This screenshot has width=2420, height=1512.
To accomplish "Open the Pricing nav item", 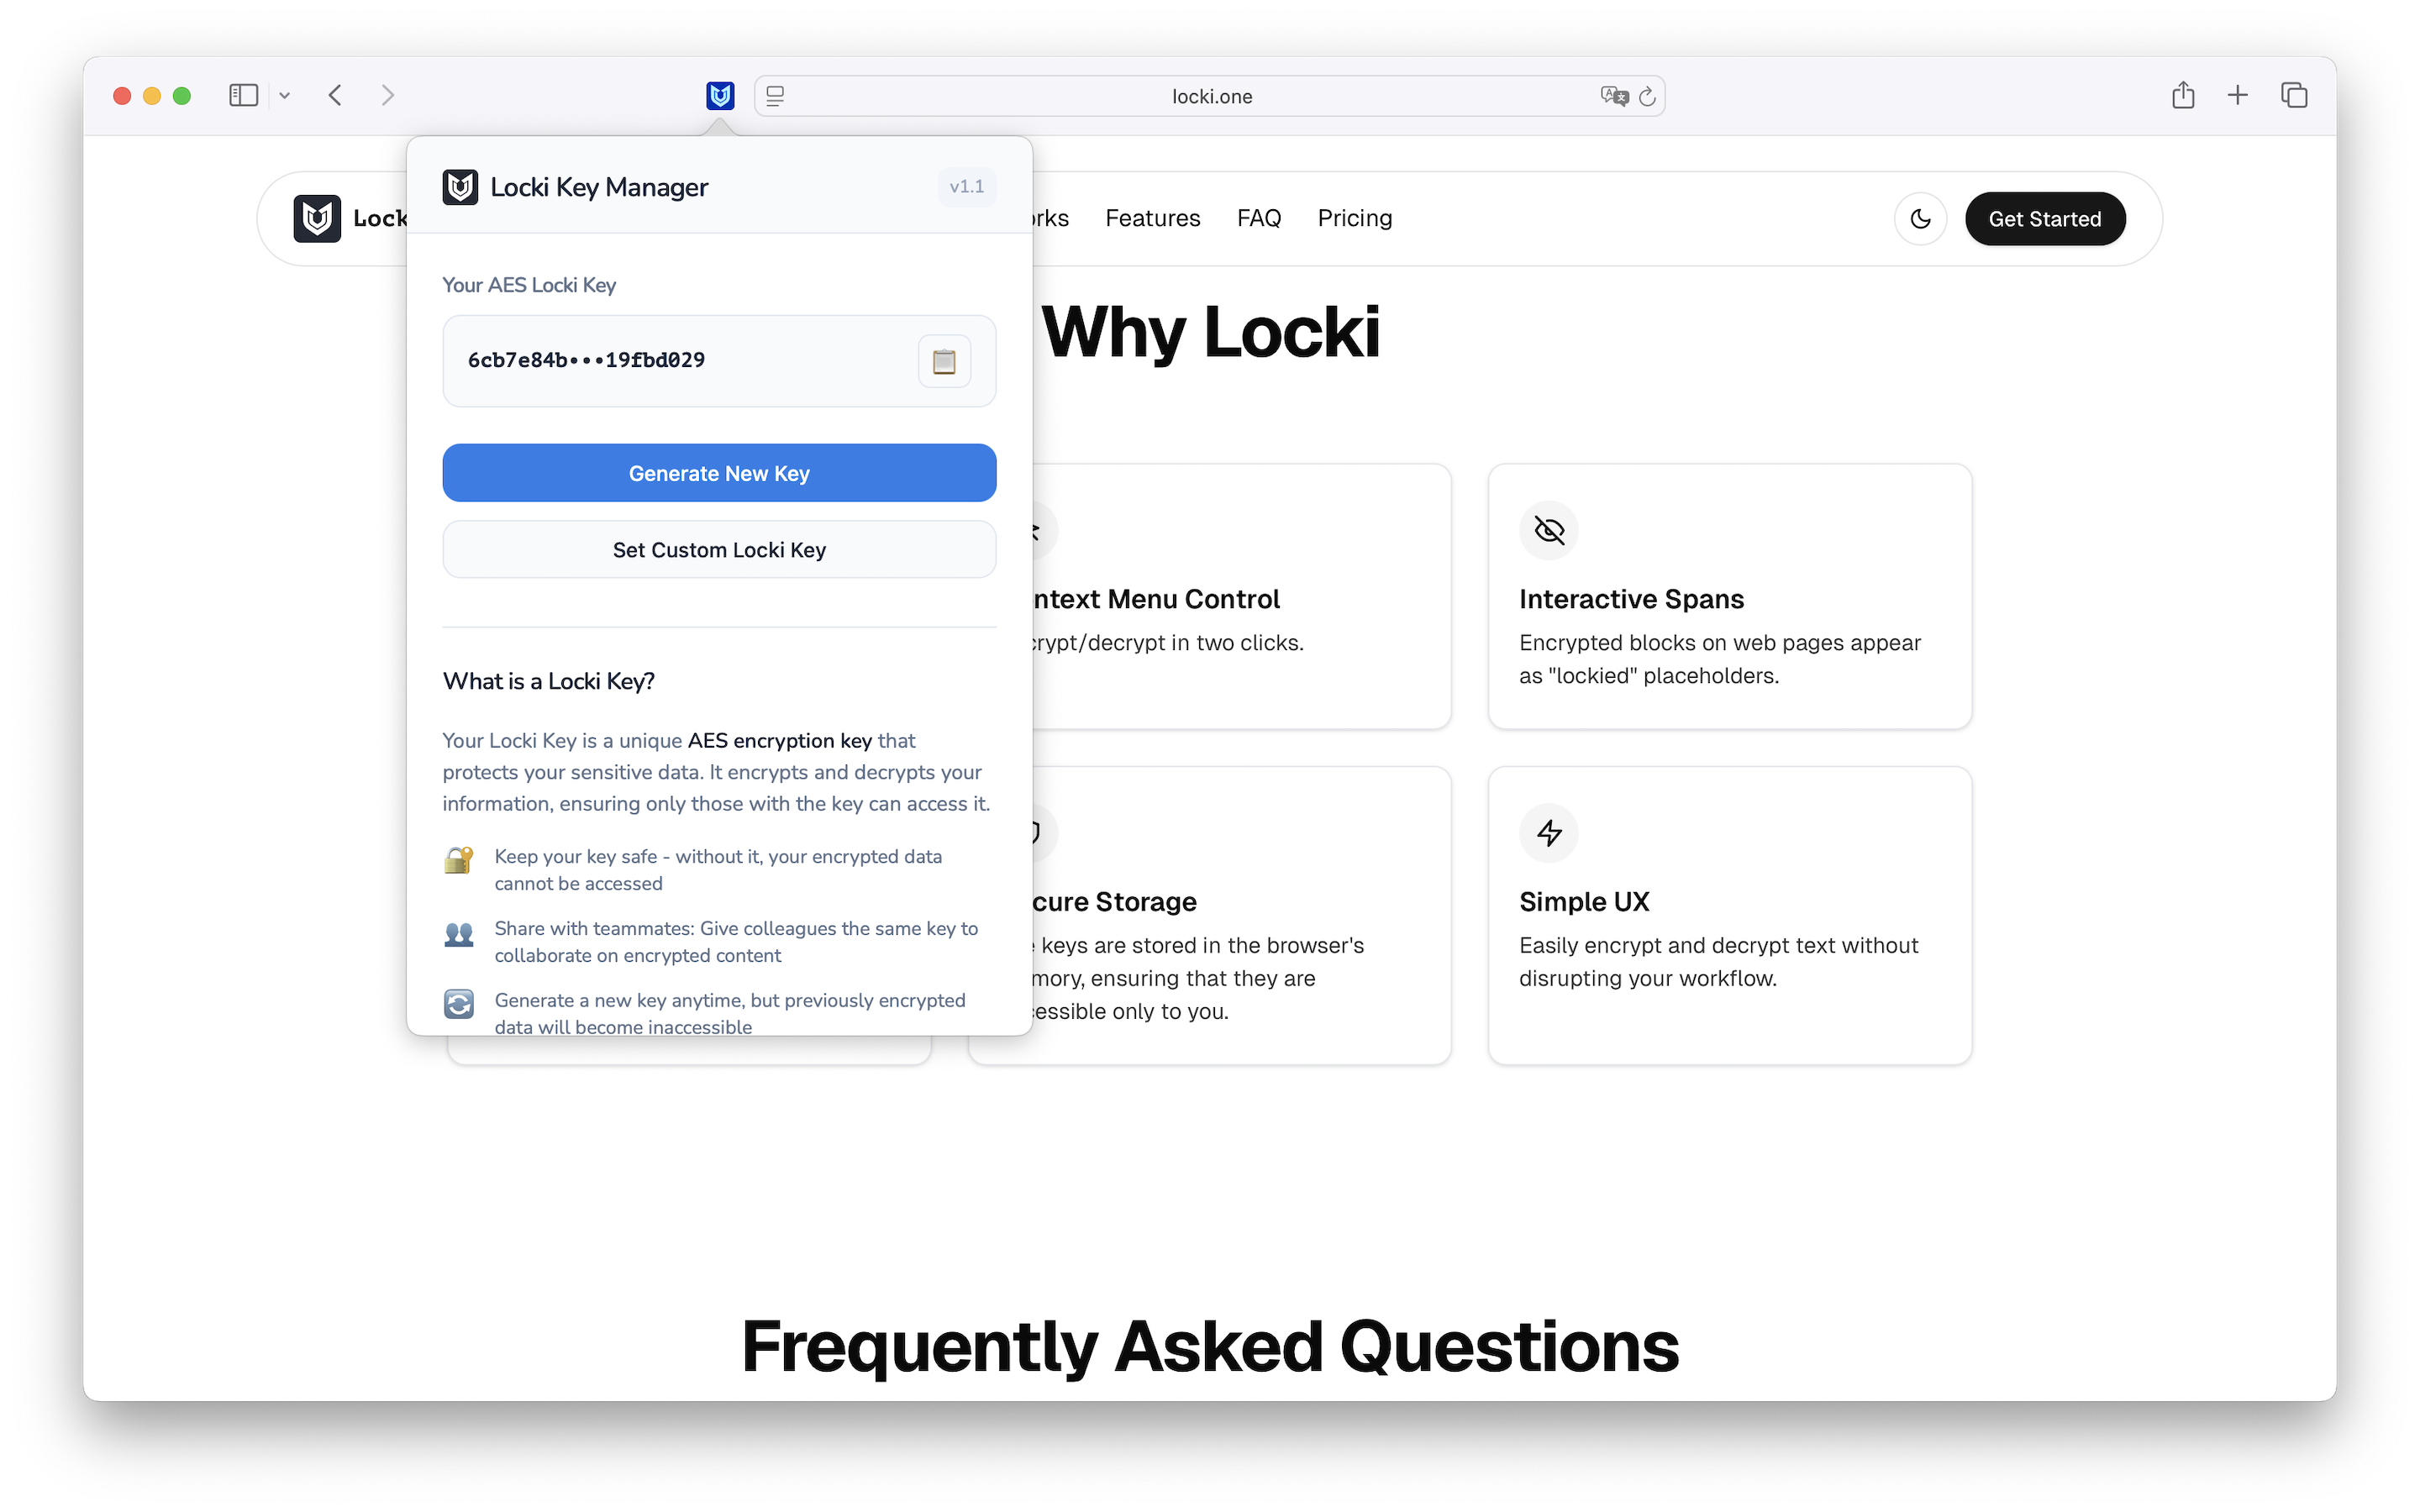I will (x=1354, y=218).
